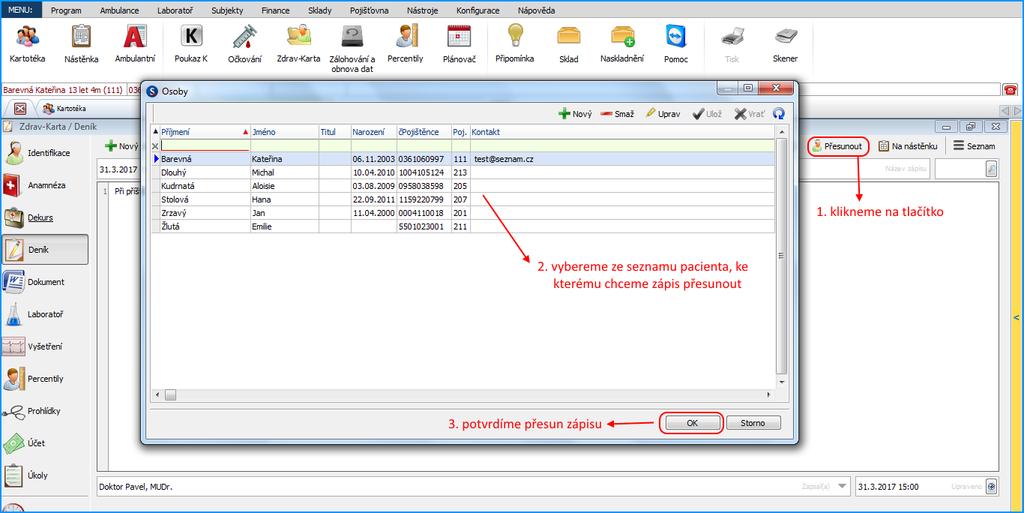Viewport: 1024px width, 513px height.
Task: Open Zdrav-Karta from the toolbar
Action: tap(298, 43)
